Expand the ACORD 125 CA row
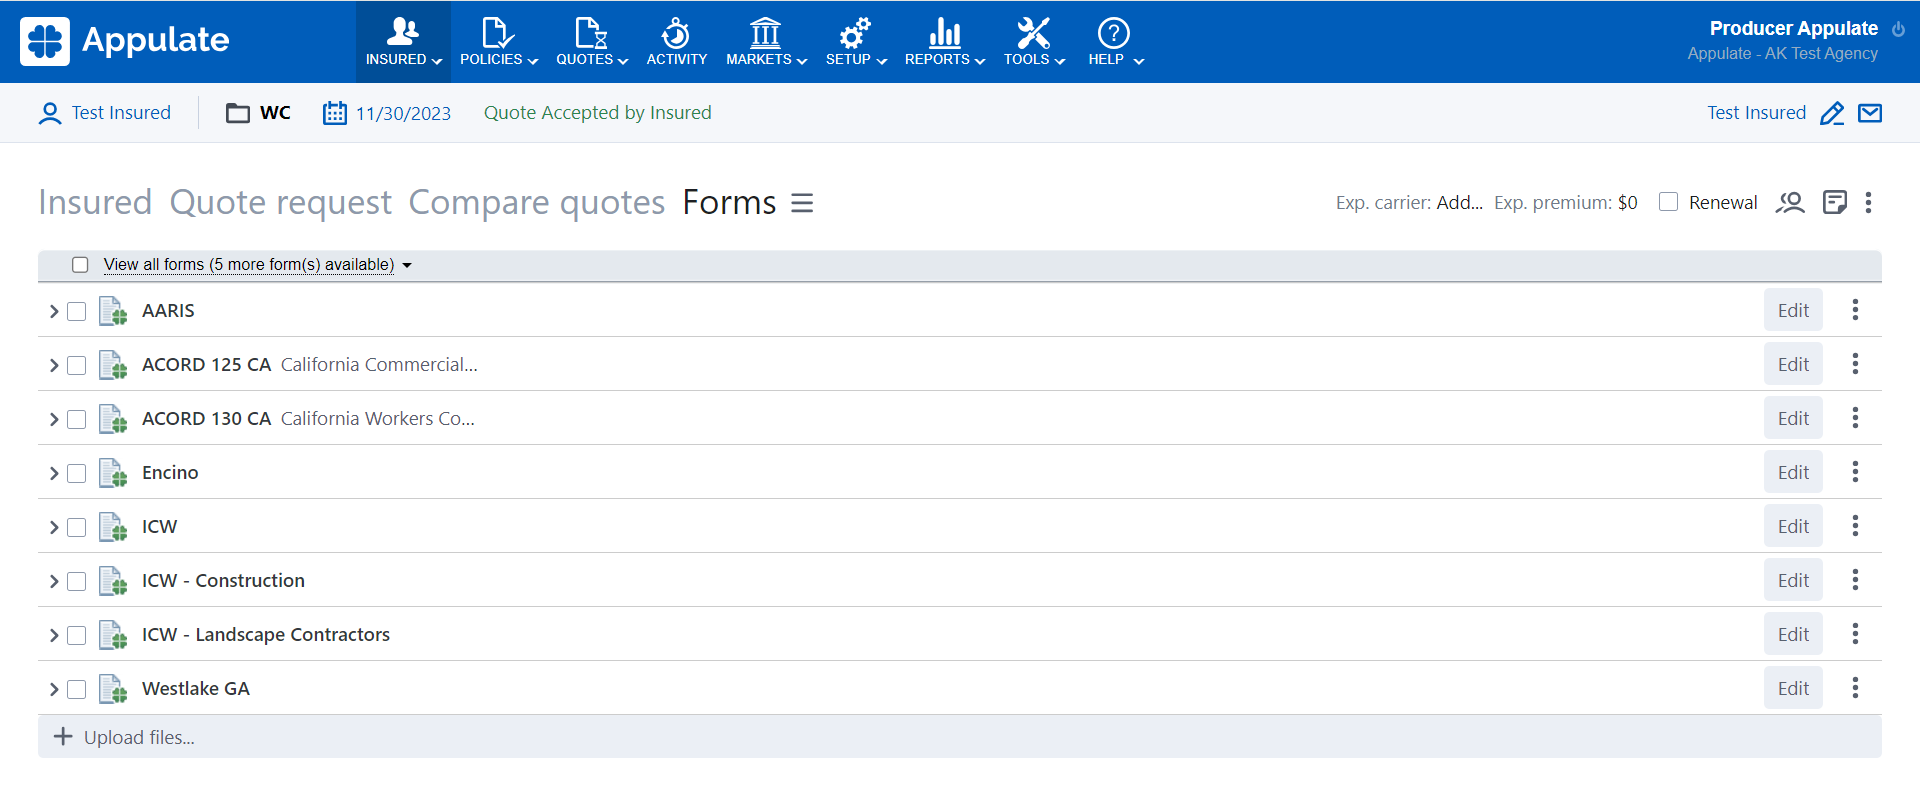1920x785 pixels. point(54,365)
